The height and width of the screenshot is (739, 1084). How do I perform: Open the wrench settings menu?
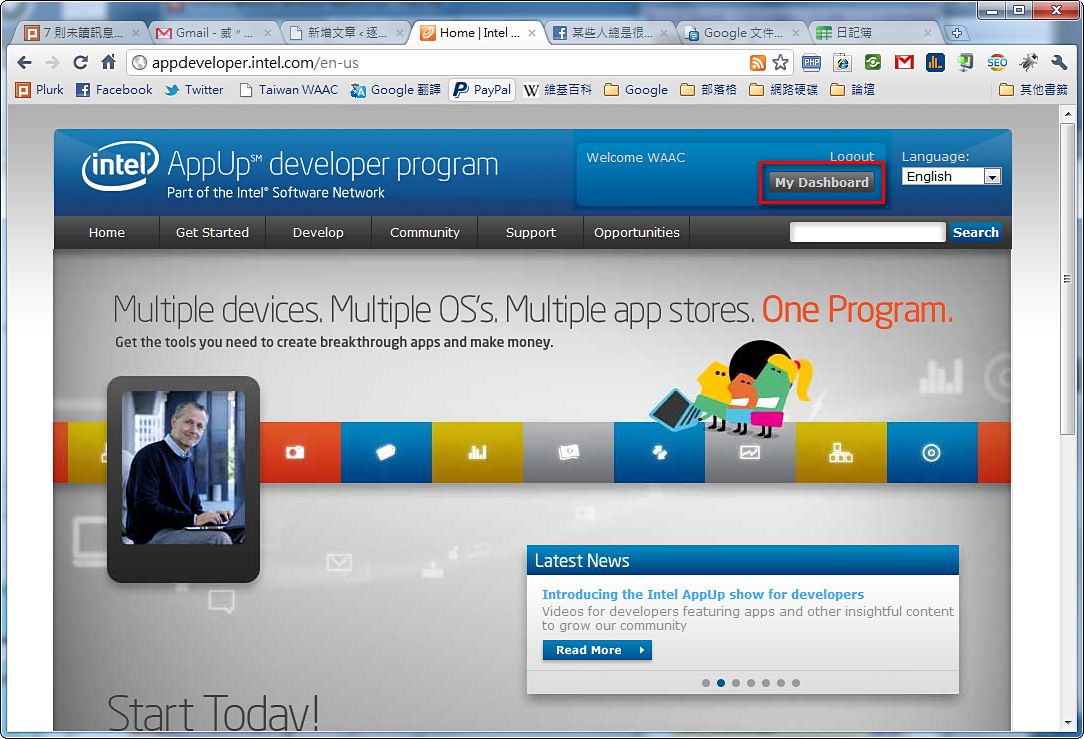click(x=1059, y=63)
